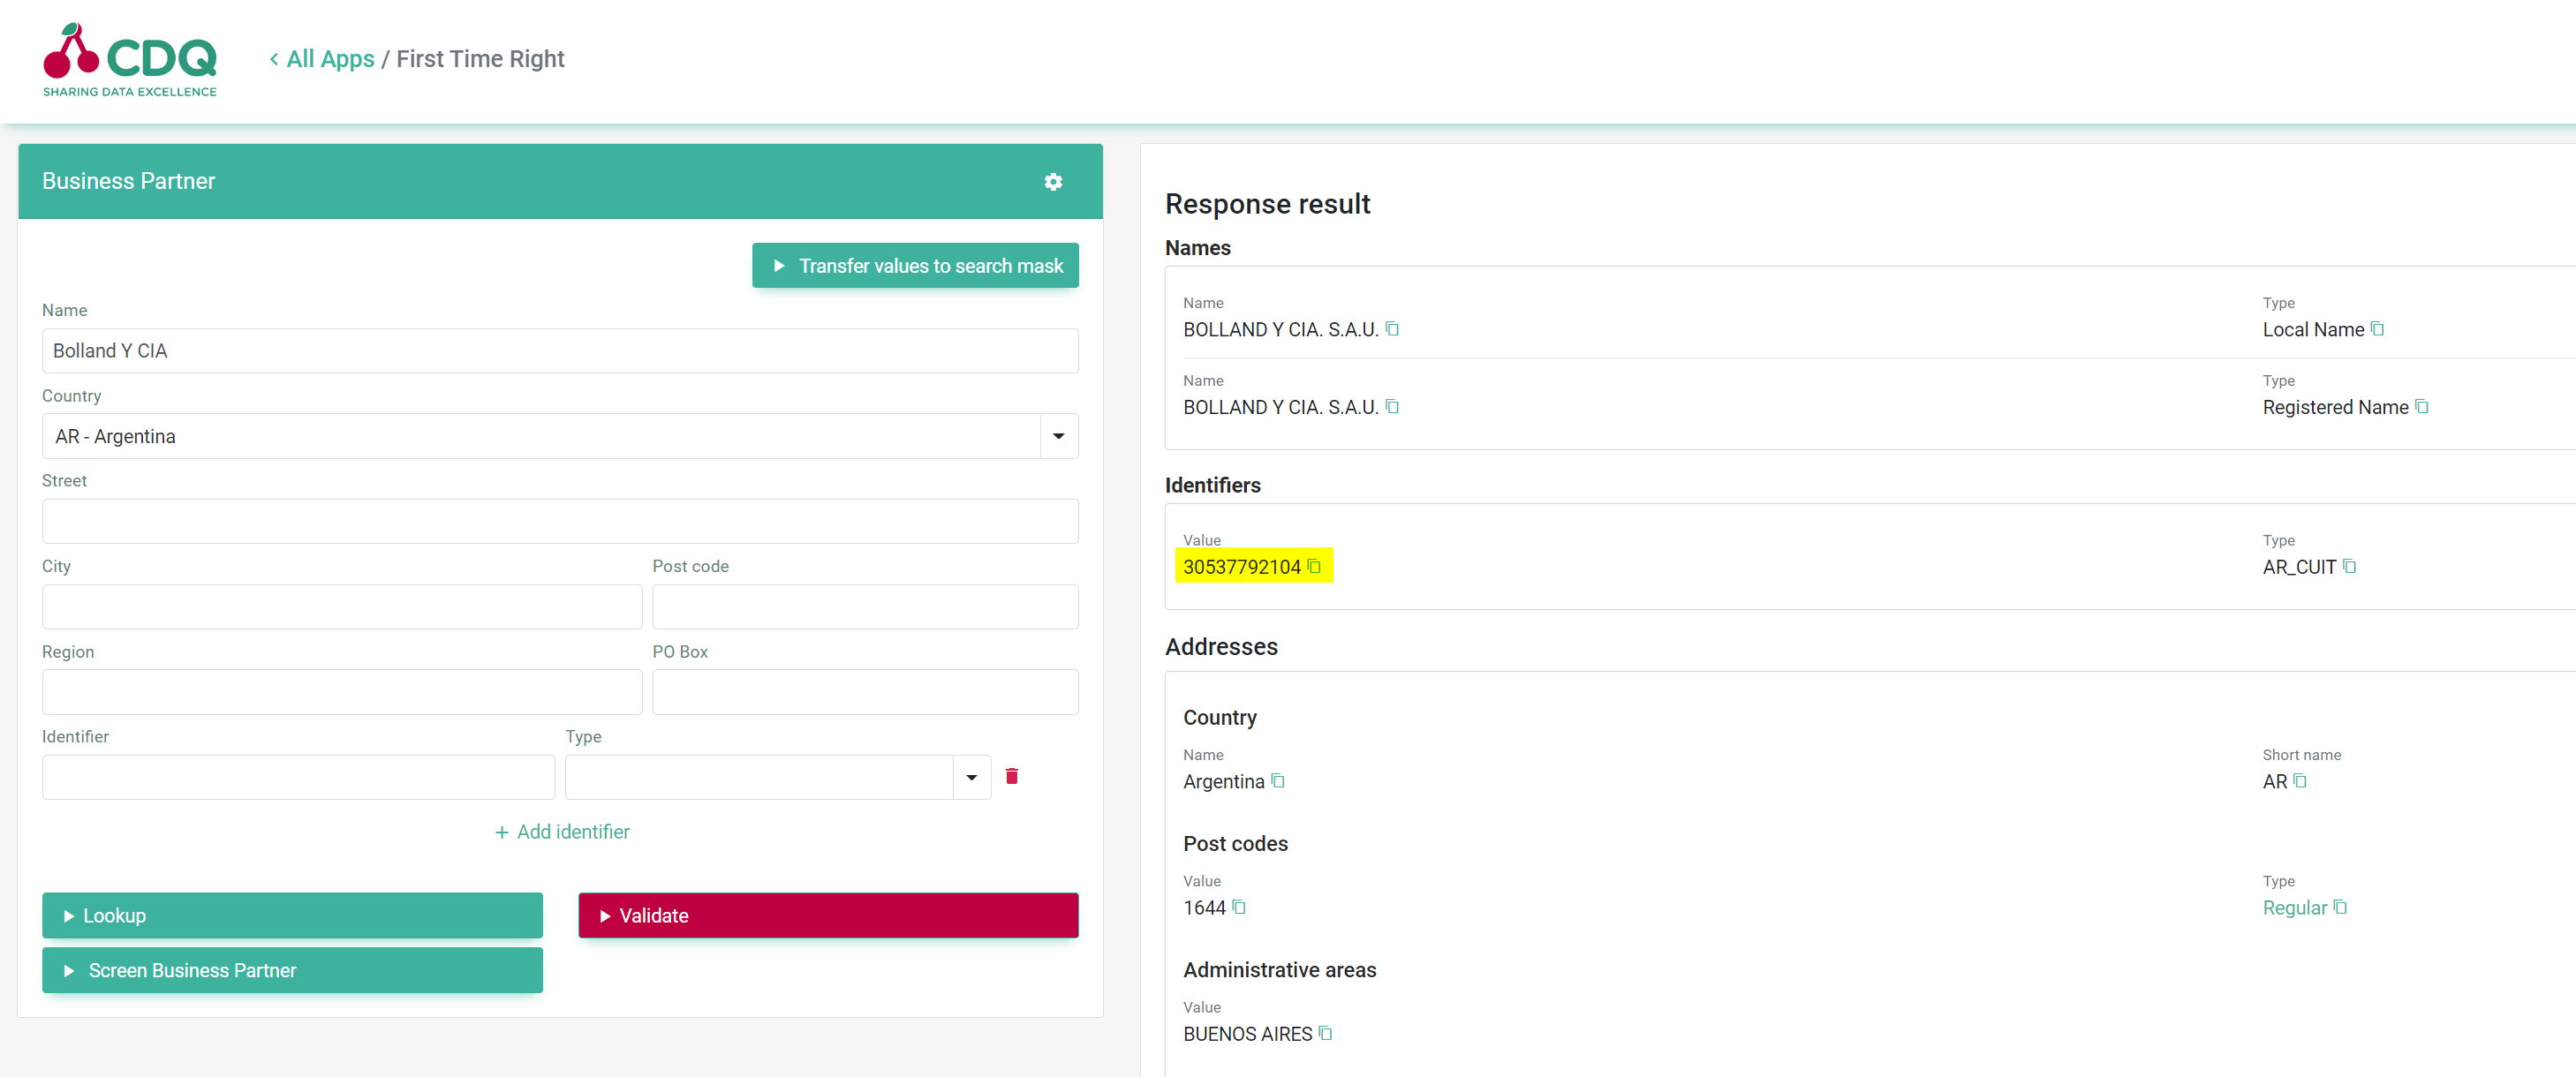Image resolution: width=2576 pixels, height=1077 pixels.
Task: Expand the Country dropdown arrow
Action: pos(1058,436)
